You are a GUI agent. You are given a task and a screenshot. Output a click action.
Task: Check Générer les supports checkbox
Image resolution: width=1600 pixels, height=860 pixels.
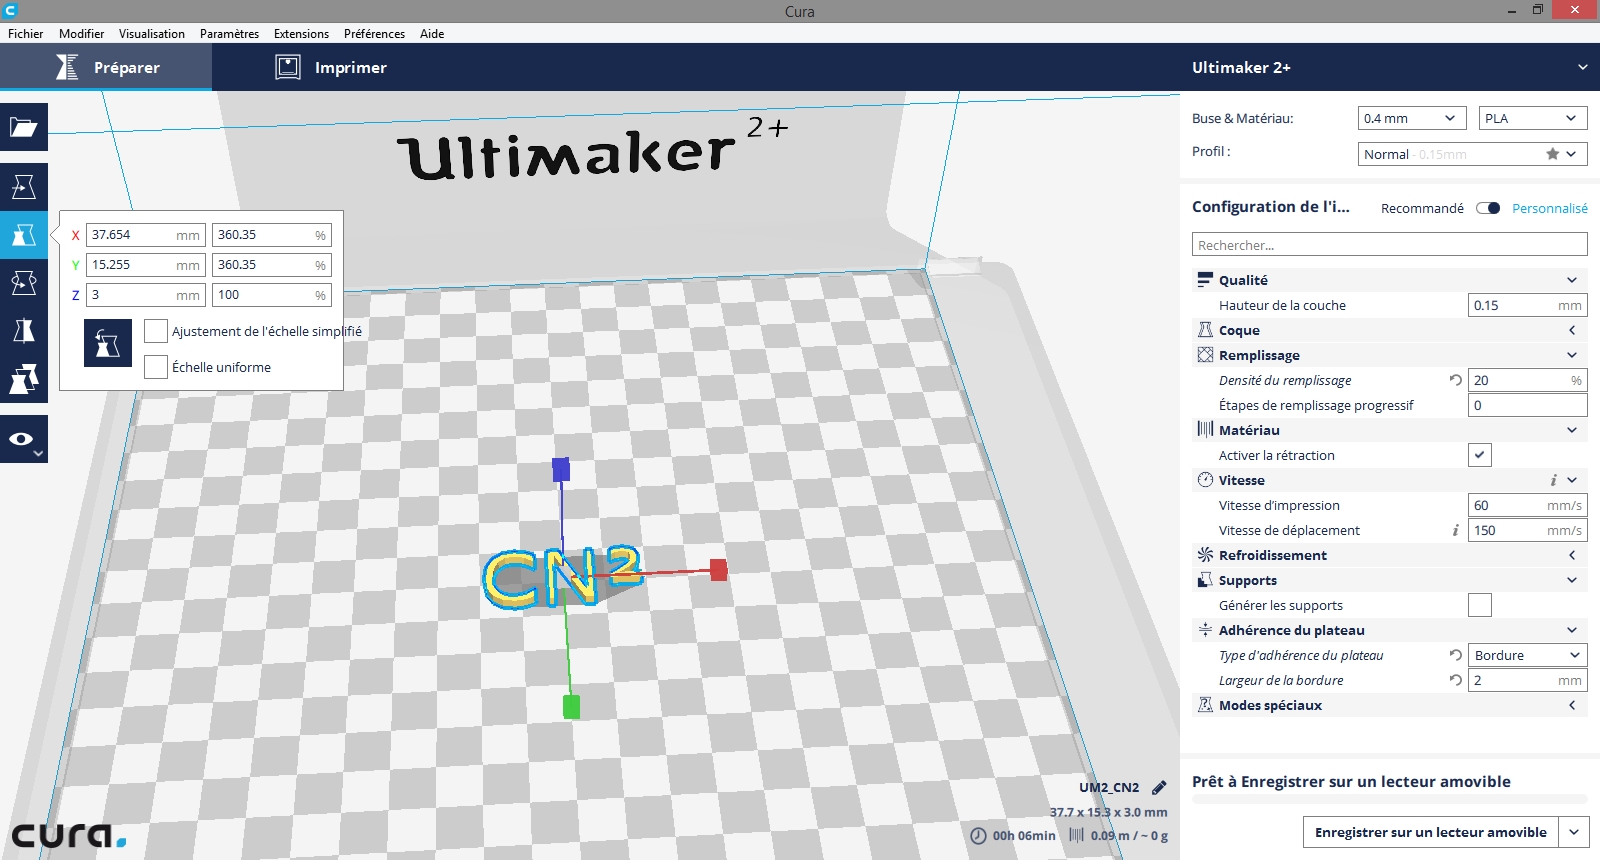[x=1479, y=605]
